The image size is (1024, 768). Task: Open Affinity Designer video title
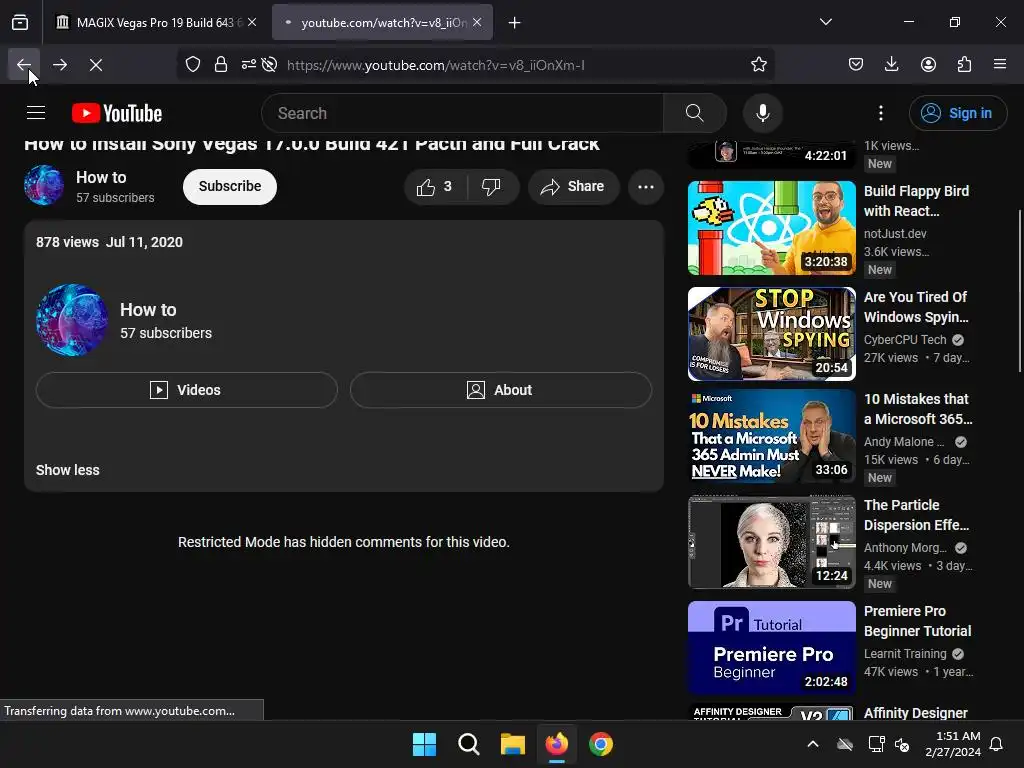coord(916,712)
